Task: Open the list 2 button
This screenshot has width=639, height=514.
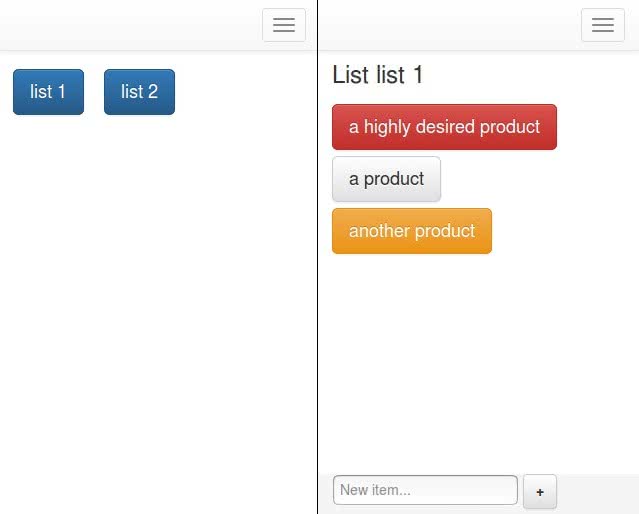Action: point(139,92)
